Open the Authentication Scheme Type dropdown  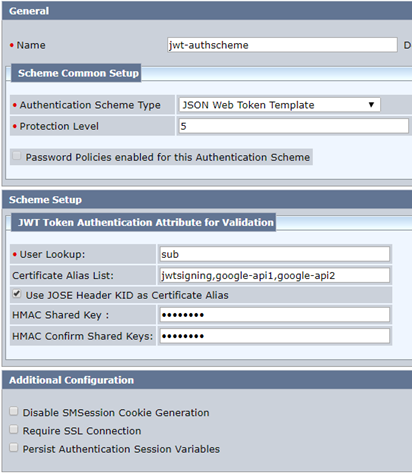(x=279, y=105)
